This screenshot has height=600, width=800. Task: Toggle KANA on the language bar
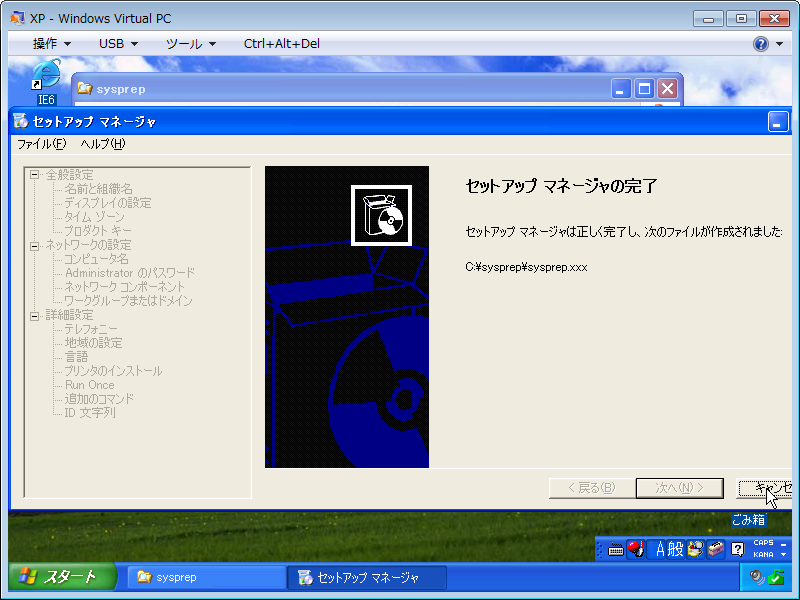763,555
